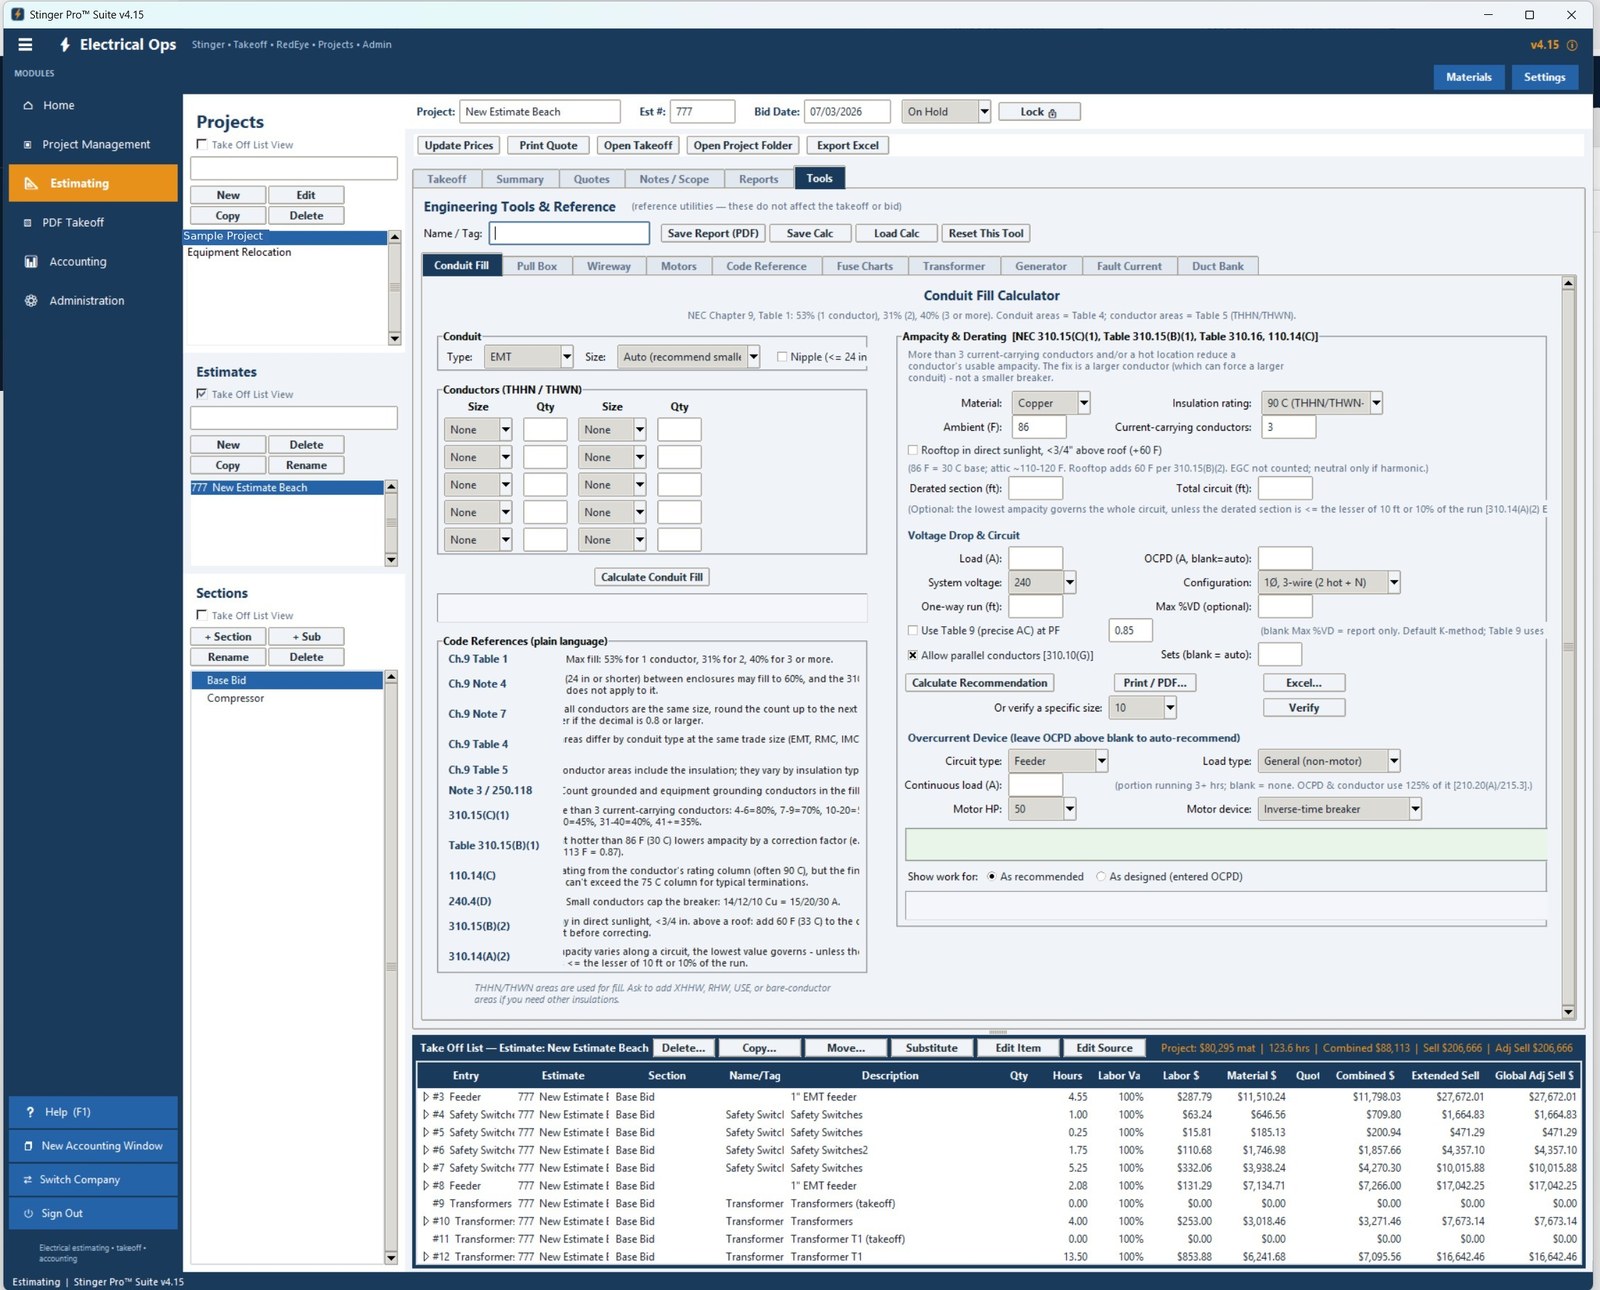Open Material Copper dropdown
1600x1290 pixels.
click(1084, 403)
